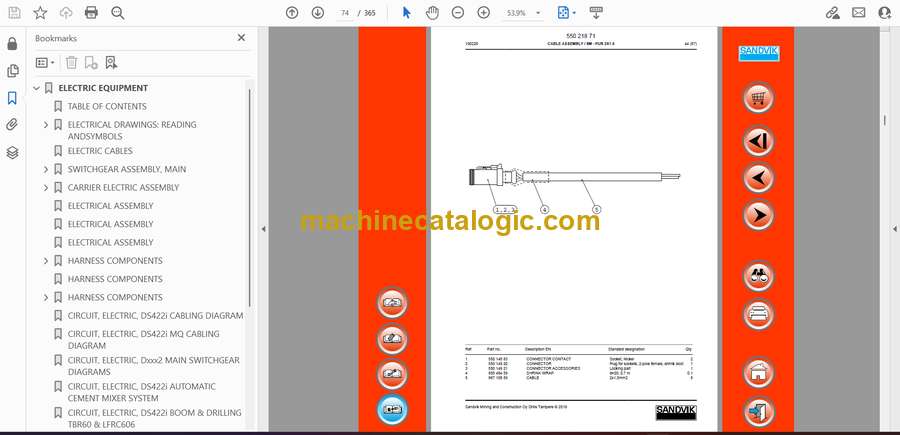The width and height of the screenshot is (900, 435).
Task: Bookmark this file with the star icon
Action: (x=40, y=13)
